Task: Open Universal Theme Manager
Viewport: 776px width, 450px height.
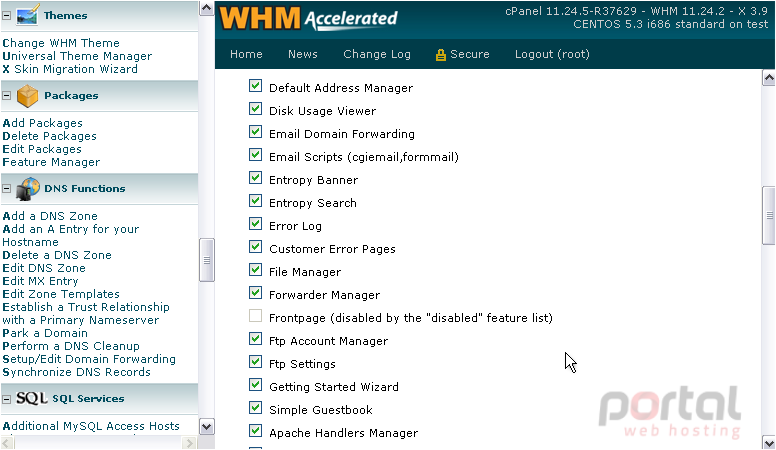Action: click(x=77, y=56)
